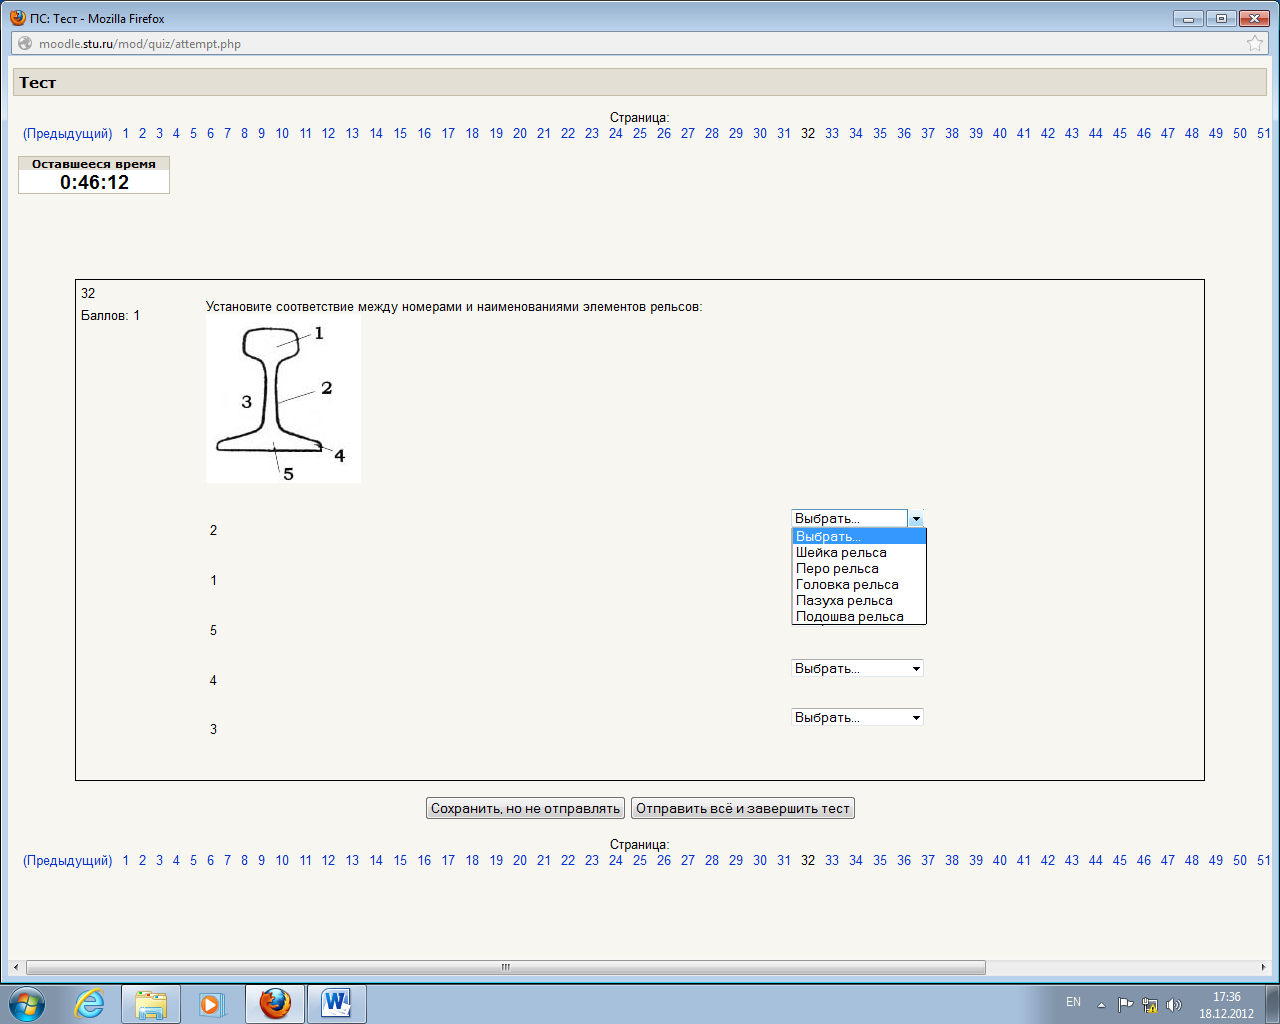1280x1024 pixels.
Task: Click EN language indicator
Action: (x=1073, y=1002)
